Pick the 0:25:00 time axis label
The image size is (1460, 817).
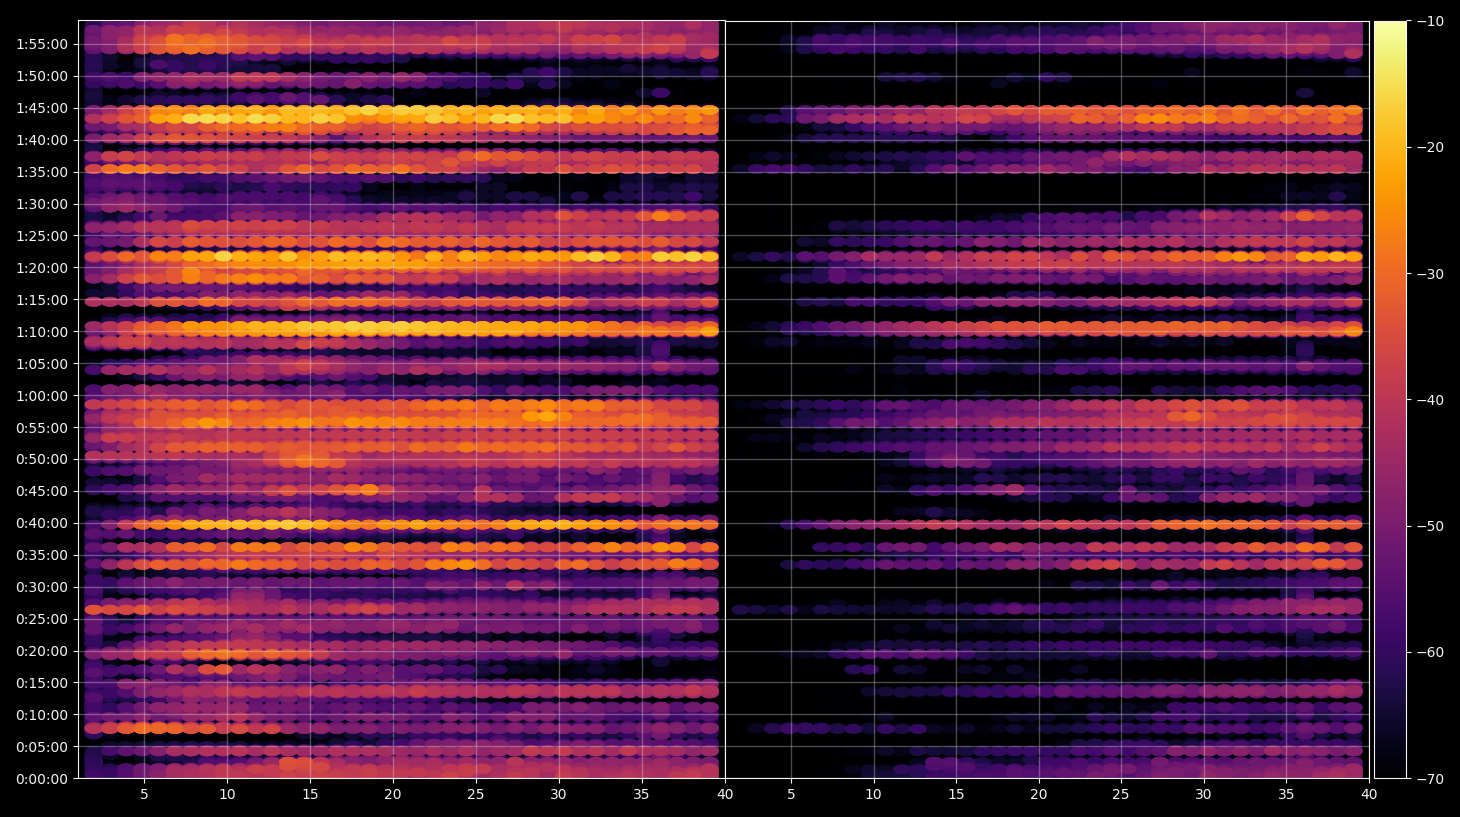pyautogui.click(x=42, y=619)
